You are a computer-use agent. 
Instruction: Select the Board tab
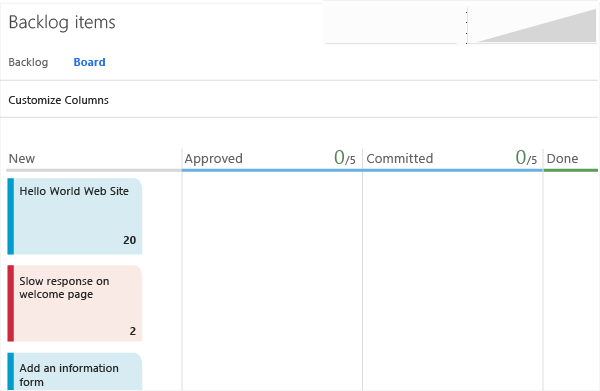pyautogui.click(x=89, y=62)
